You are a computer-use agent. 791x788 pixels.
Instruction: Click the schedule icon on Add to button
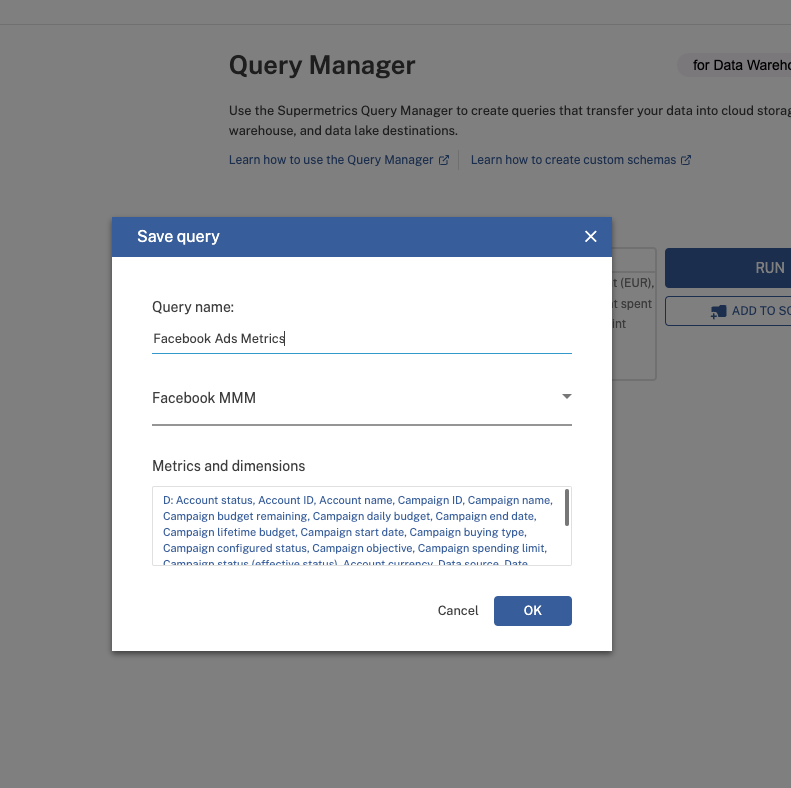717,312
